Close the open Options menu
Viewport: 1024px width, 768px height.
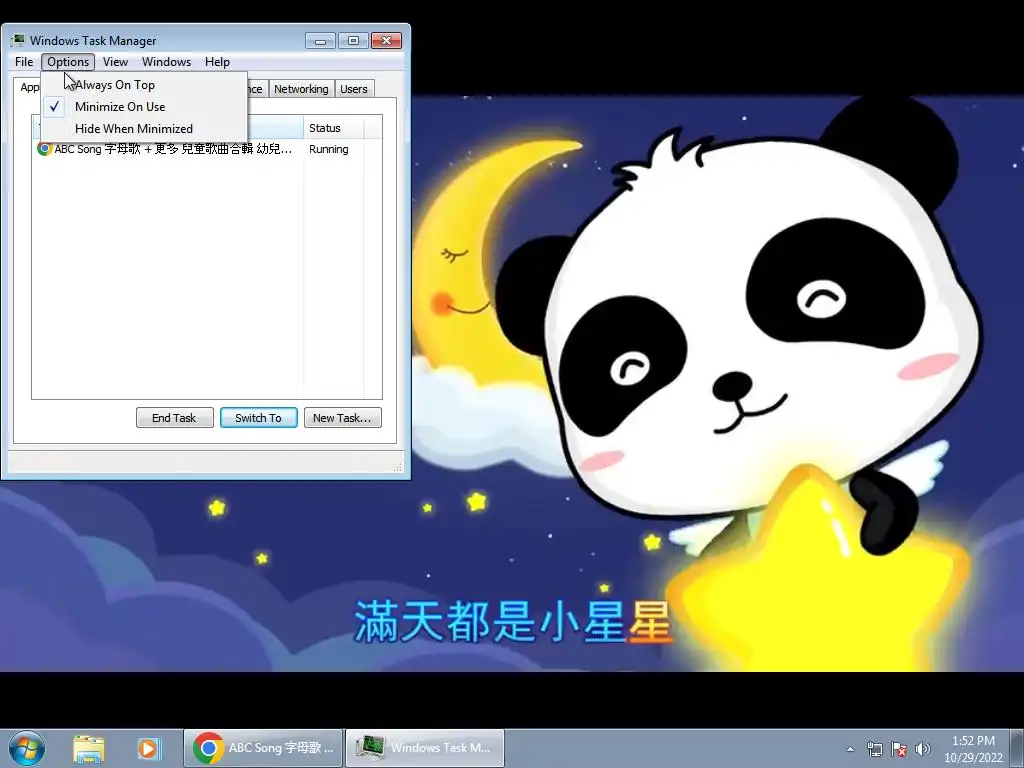(x=68, y=61)
